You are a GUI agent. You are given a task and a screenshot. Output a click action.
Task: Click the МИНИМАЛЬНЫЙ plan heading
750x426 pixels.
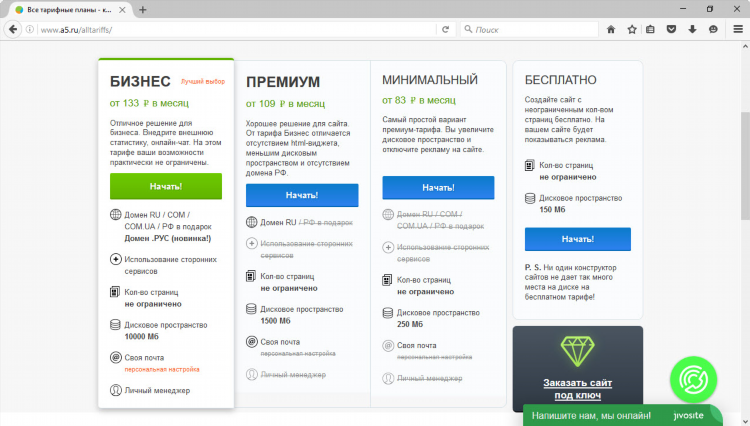tap(430, 80)
